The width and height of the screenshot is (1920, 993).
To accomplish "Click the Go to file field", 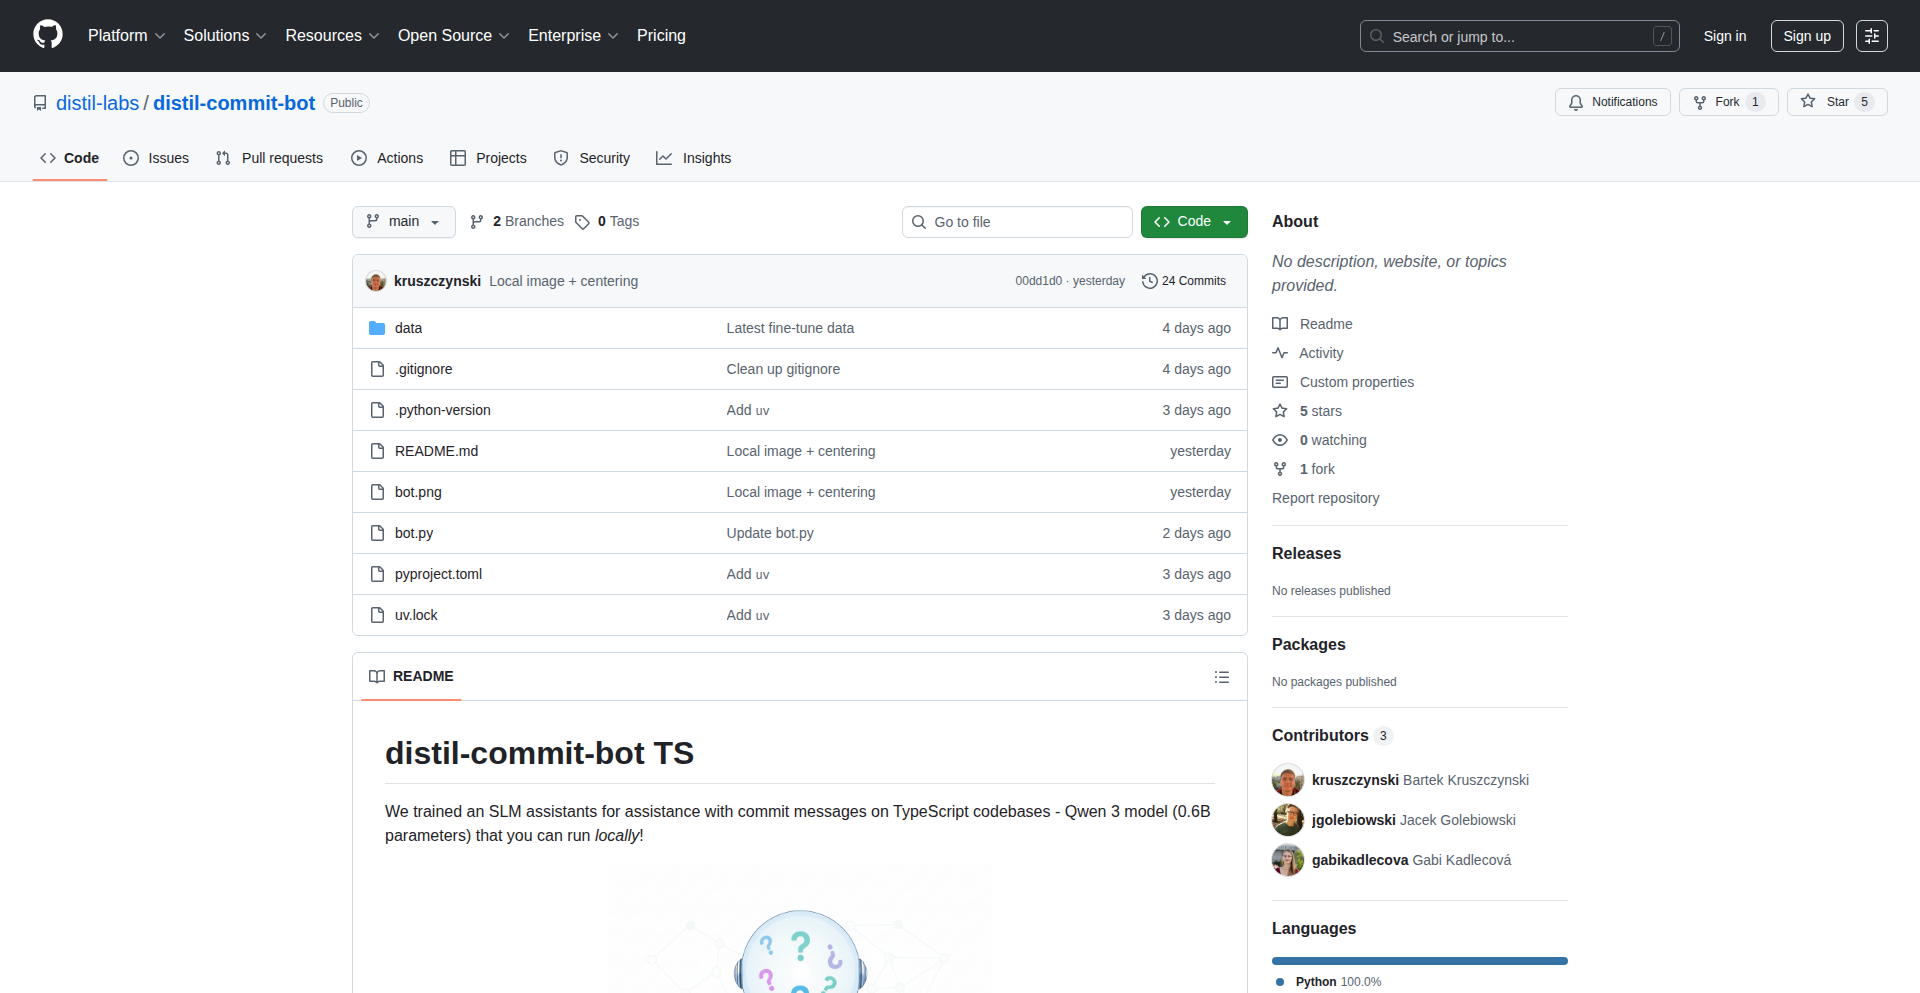I will (1016, 222).
